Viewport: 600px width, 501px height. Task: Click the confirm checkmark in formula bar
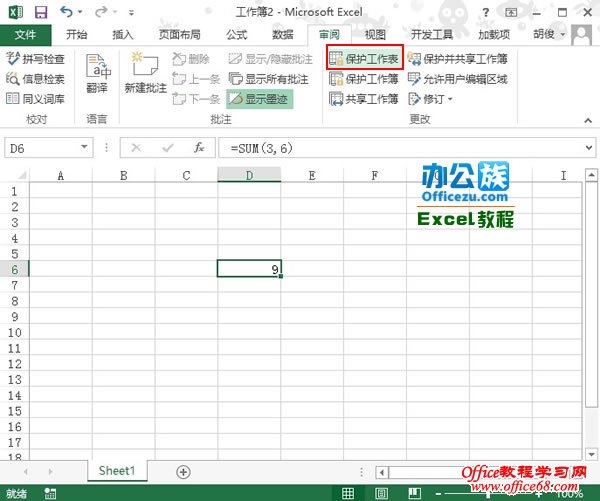click(168, 147)
